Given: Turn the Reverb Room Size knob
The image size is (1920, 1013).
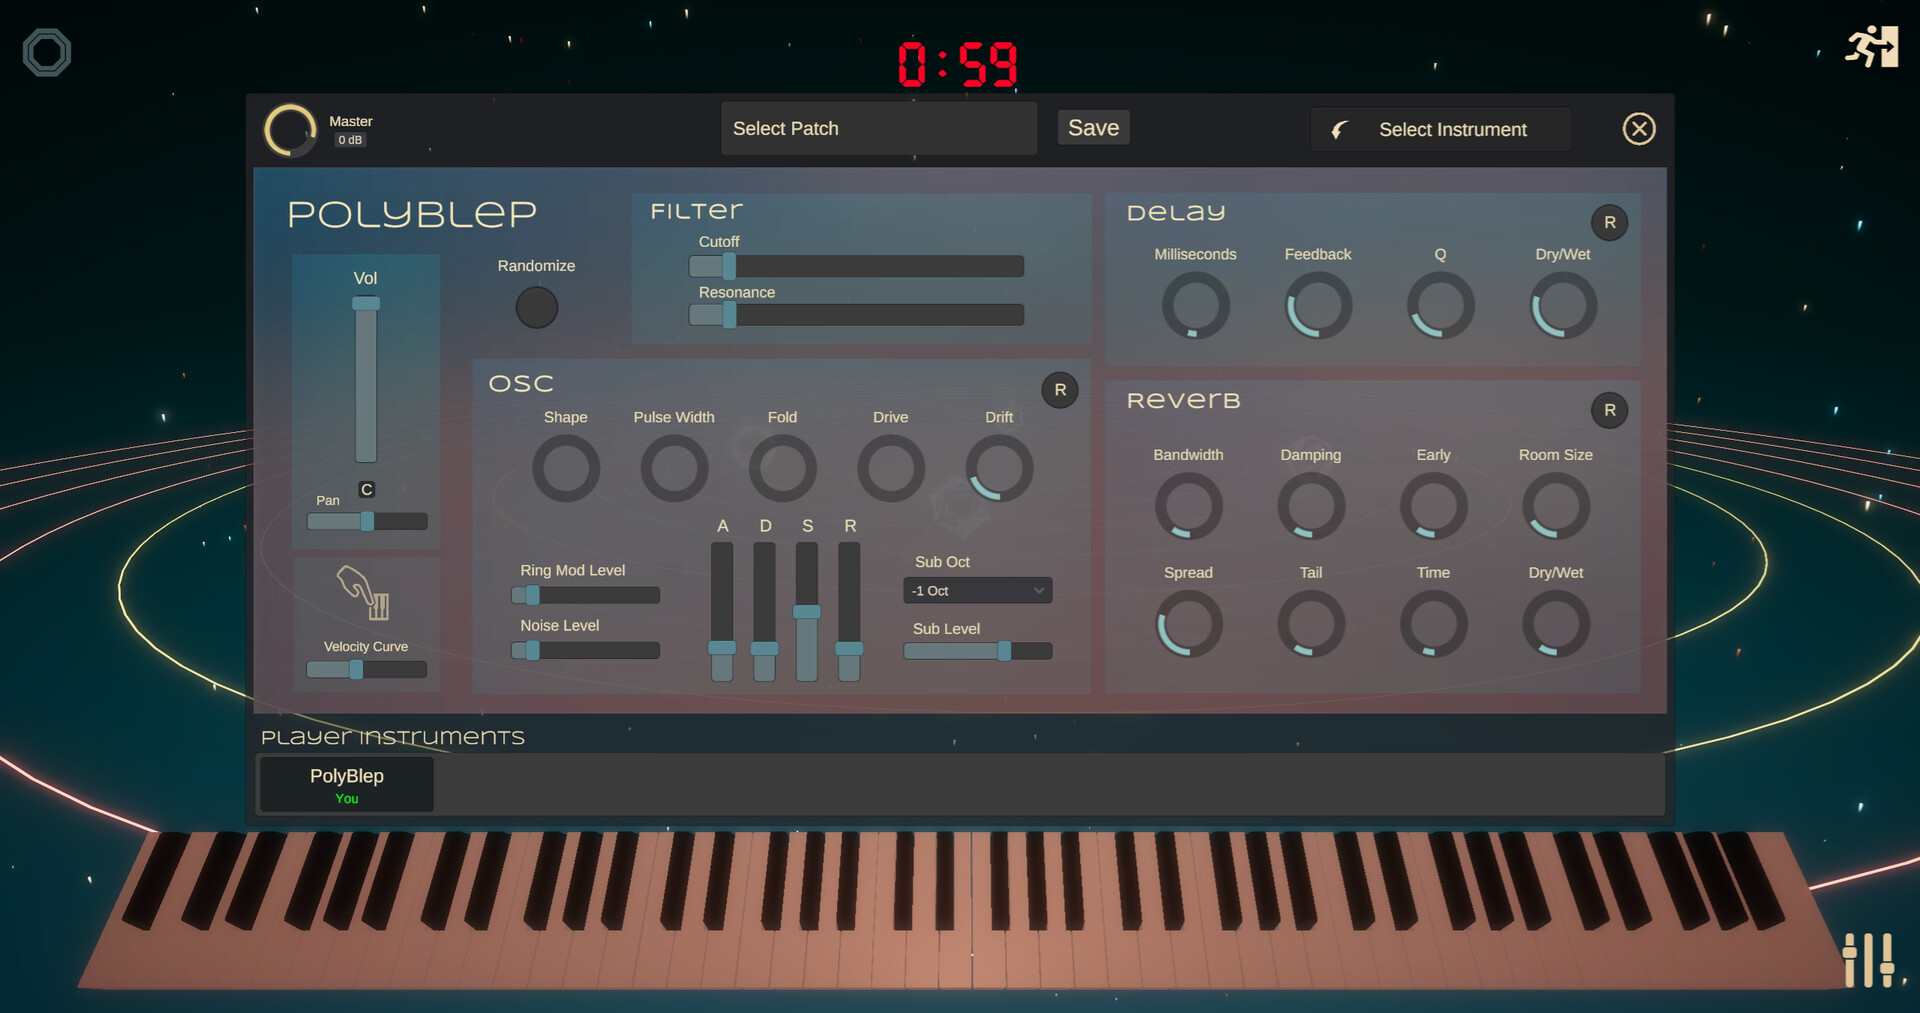Looking at the screenshot, I should (1555, 507).
